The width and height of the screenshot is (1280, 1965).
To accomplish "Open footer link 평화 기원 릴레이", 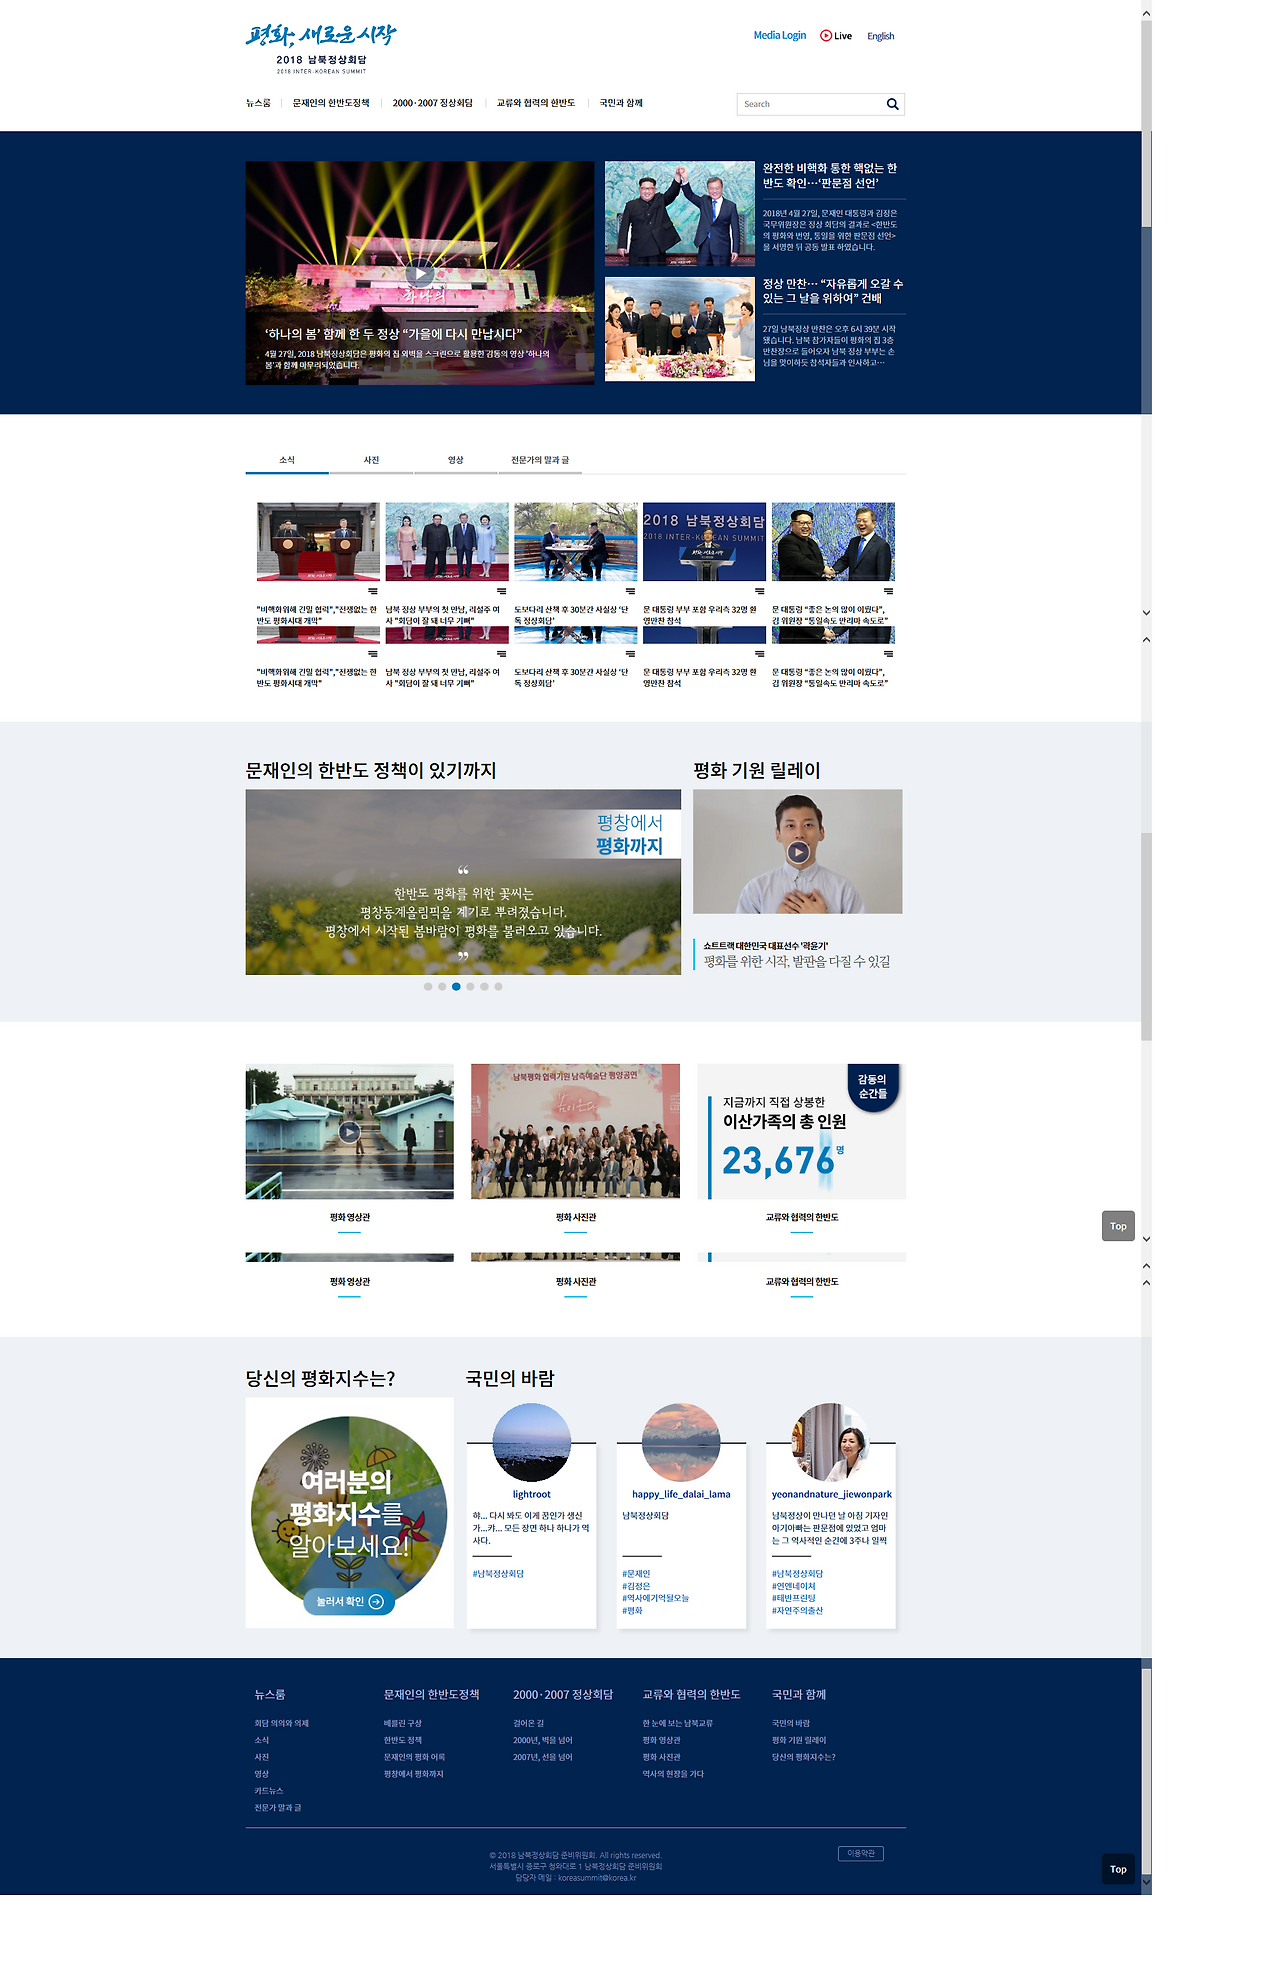I will [x=799, y=1741].
